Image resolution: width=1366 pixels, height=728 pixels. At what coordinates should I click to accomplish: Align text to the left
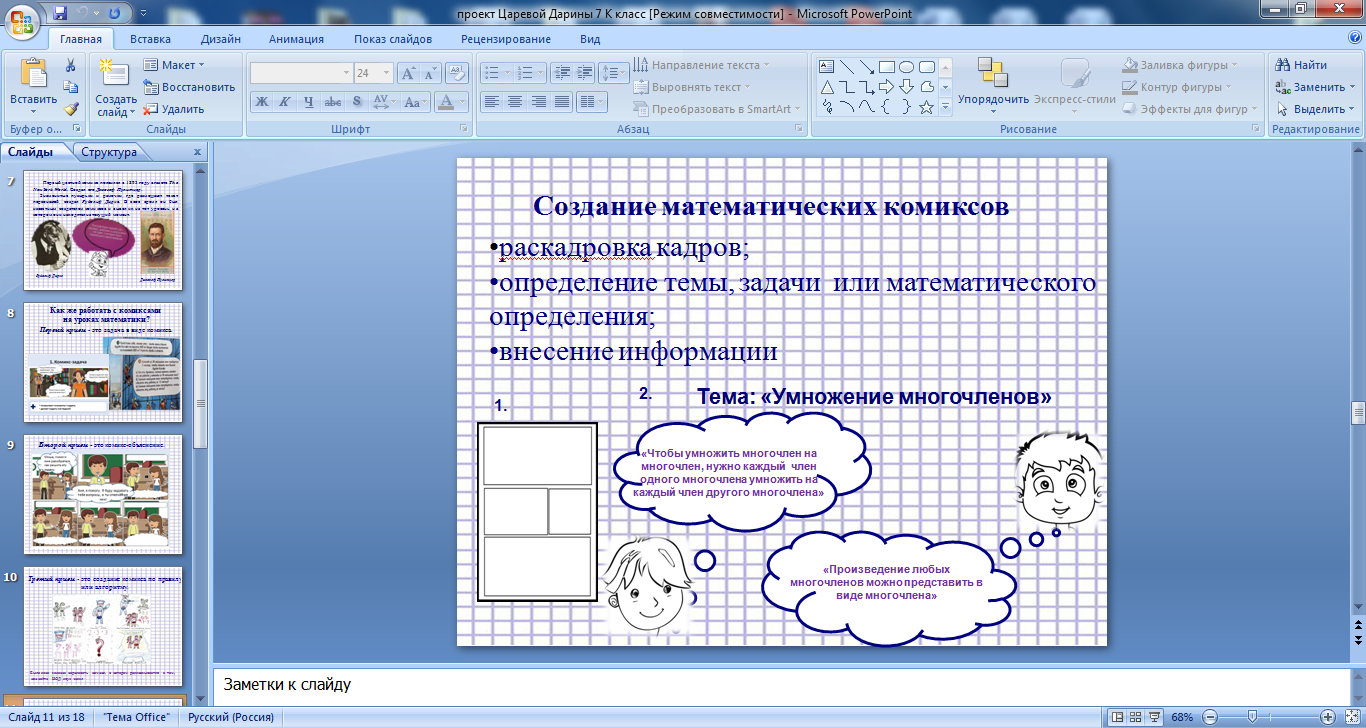tap(491, 101)
